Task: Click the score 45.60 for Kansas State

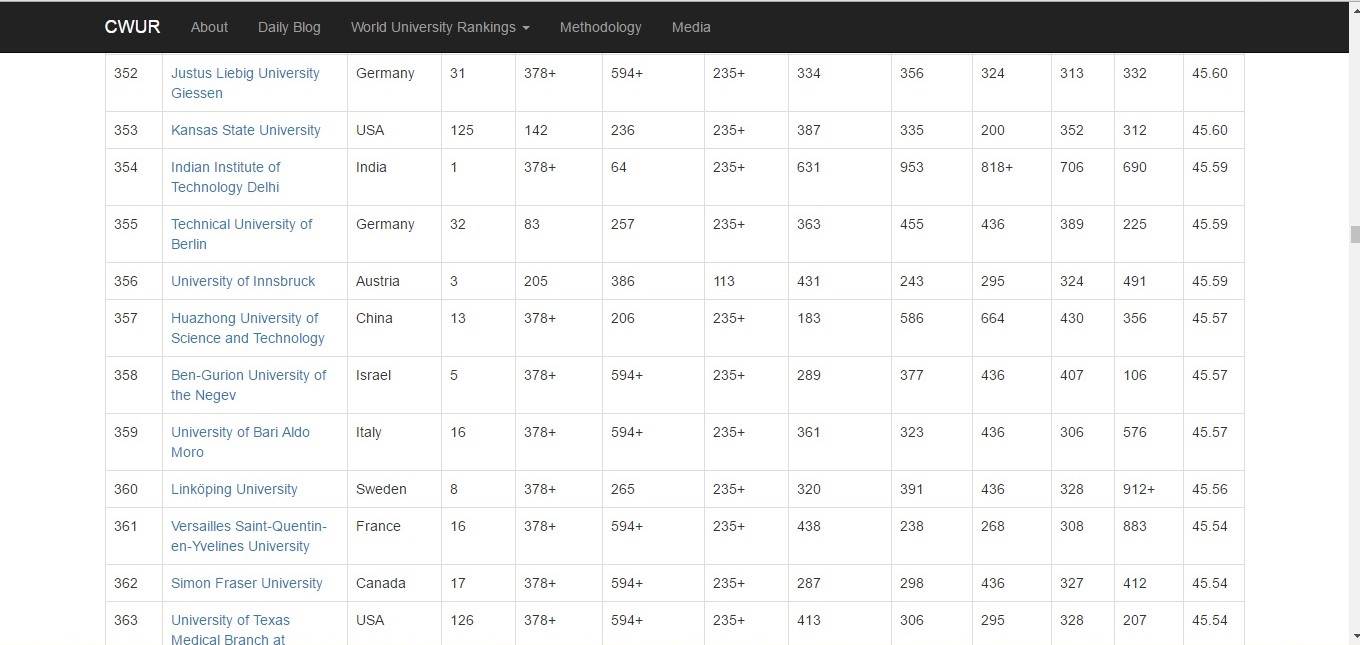Action: (1210, 130)
